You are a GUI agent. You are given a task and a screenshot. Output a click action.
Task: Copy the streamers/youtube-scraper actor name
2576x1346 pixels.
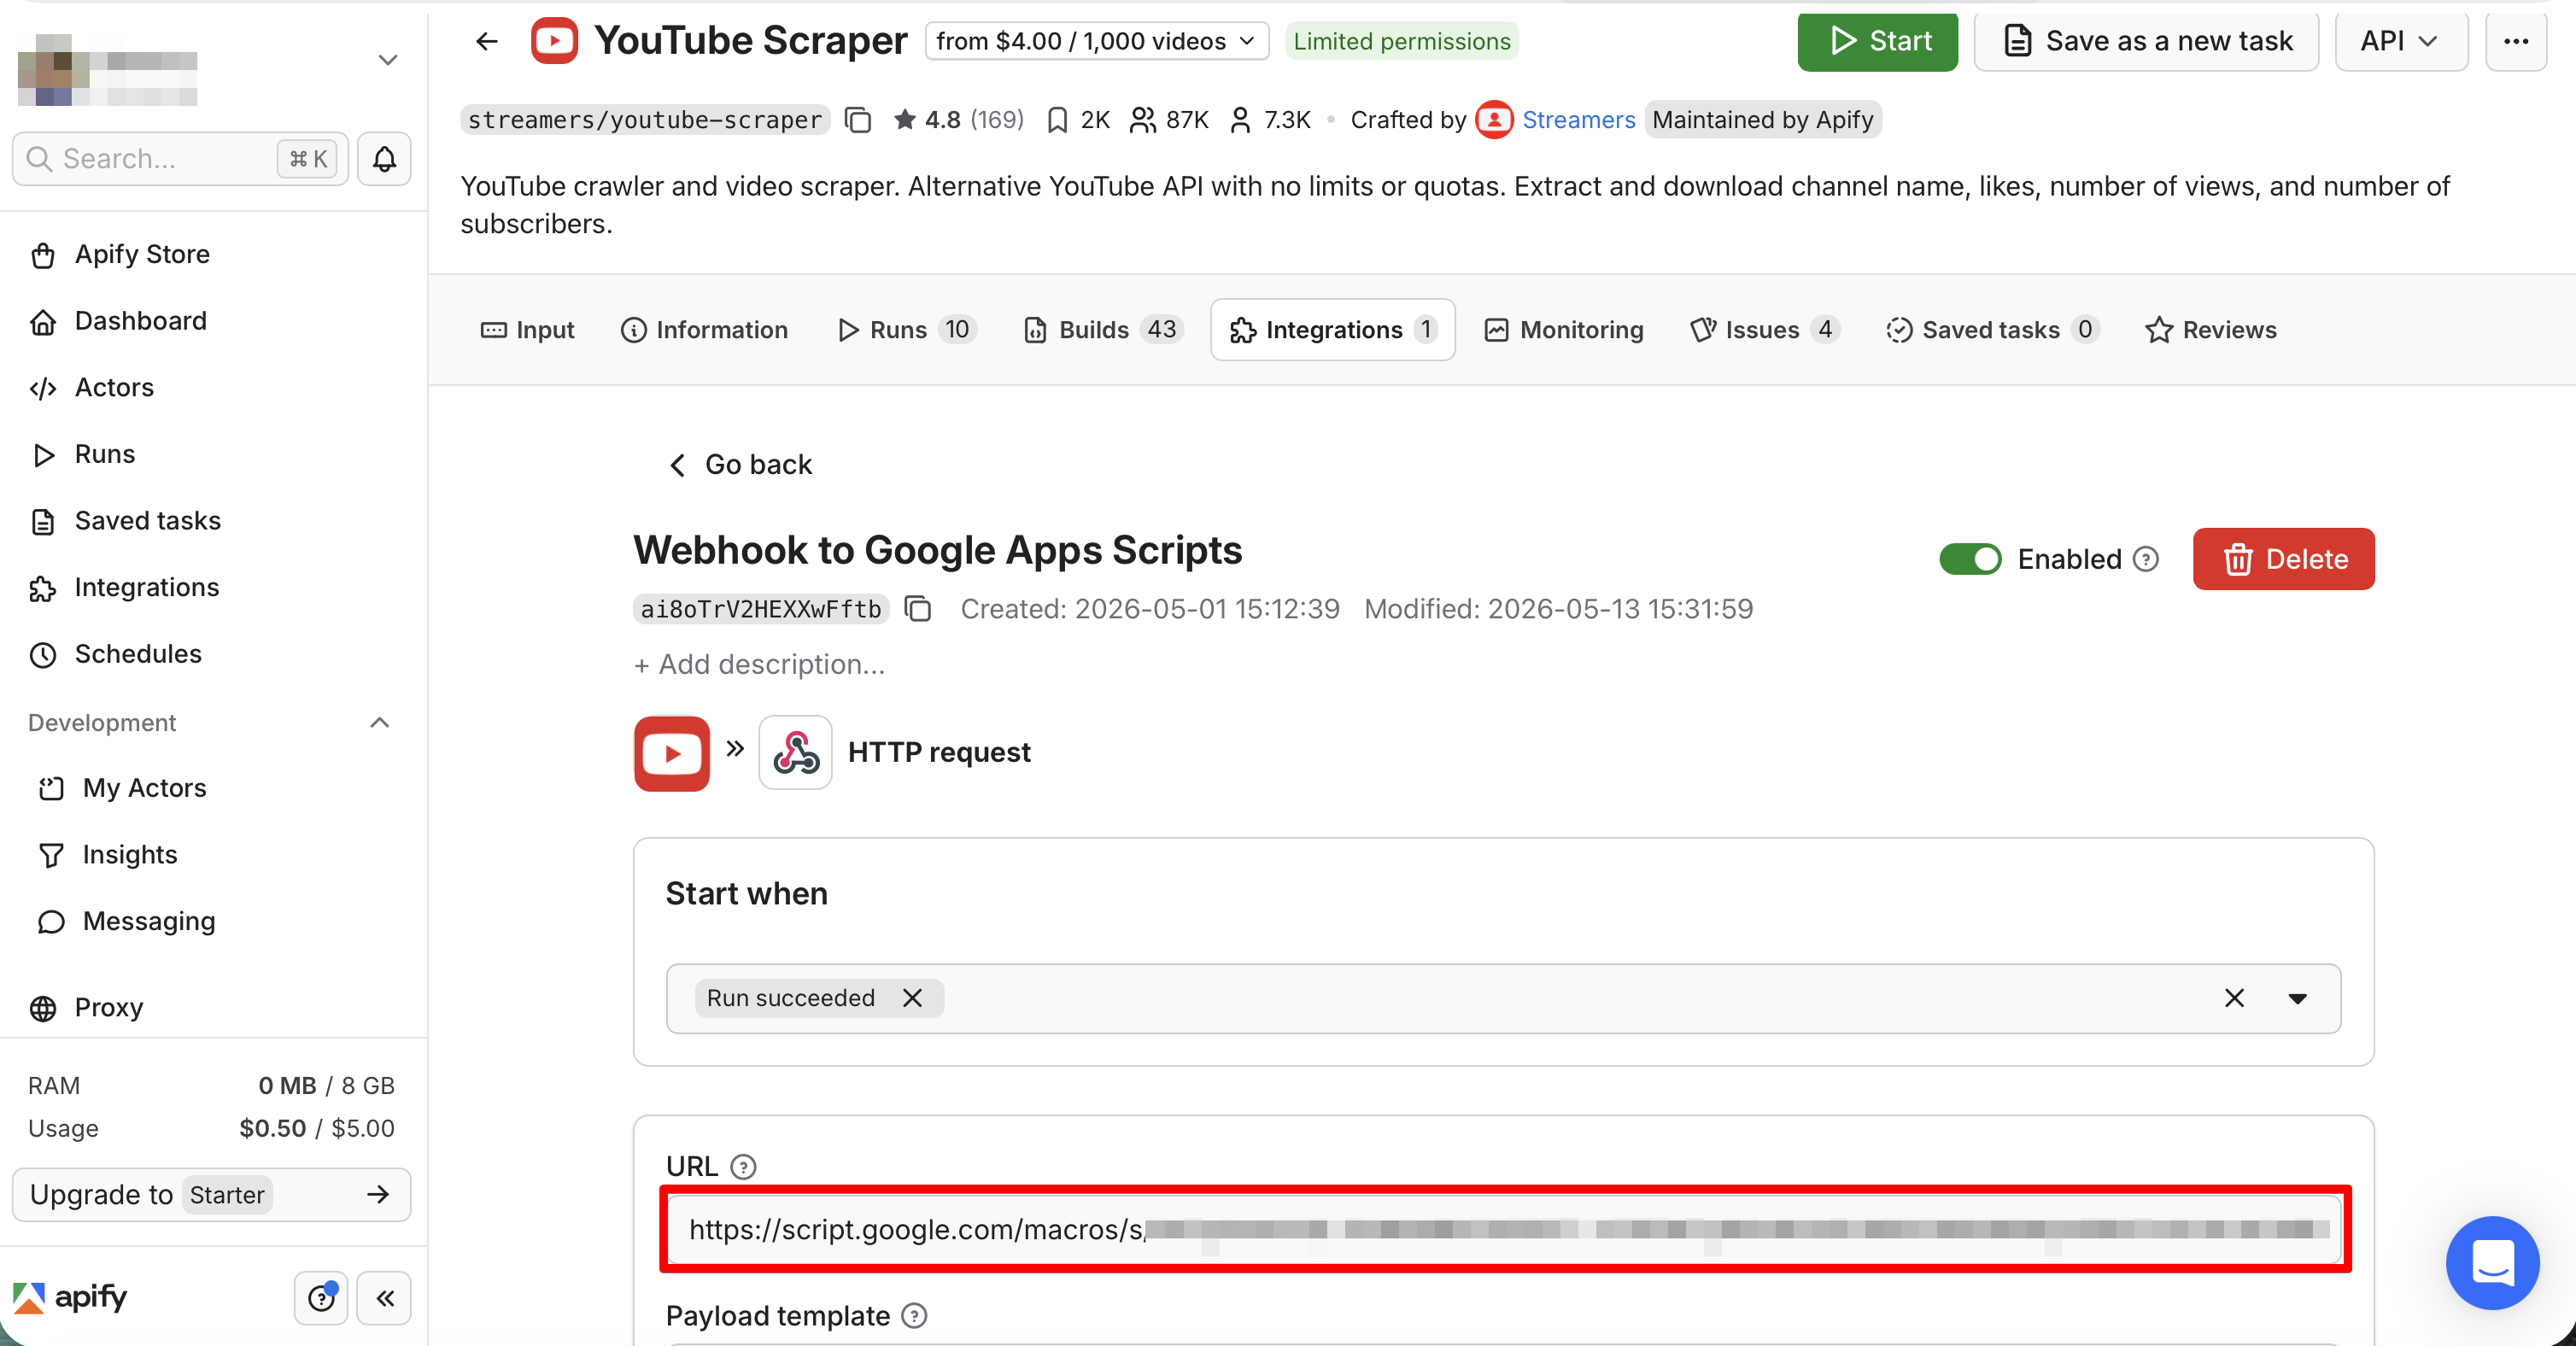(858, 120)
